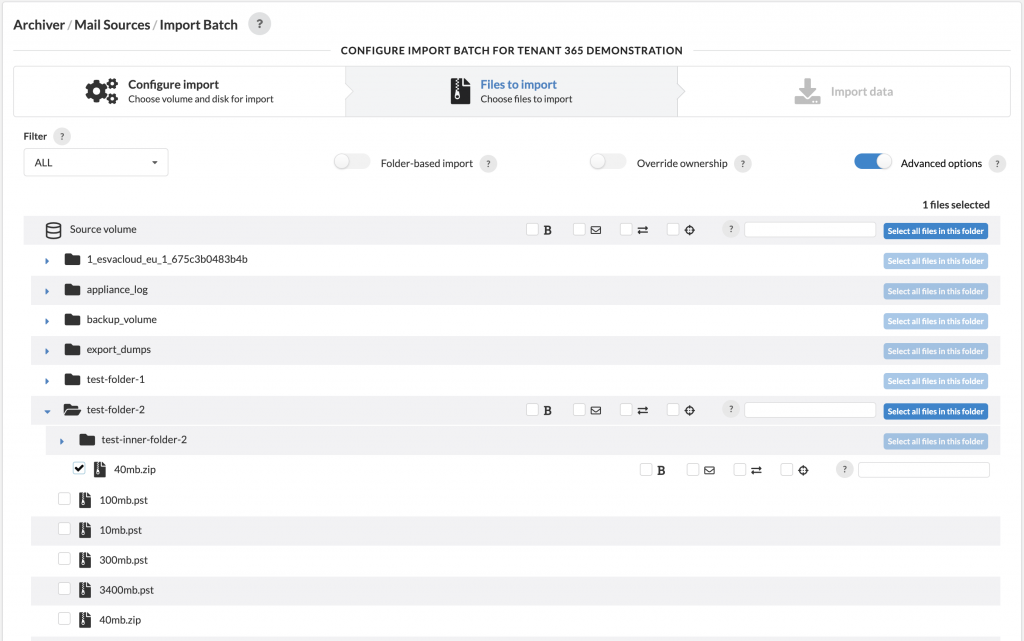
Task: Open help for Folder-based import
Action: click(488, 164)
